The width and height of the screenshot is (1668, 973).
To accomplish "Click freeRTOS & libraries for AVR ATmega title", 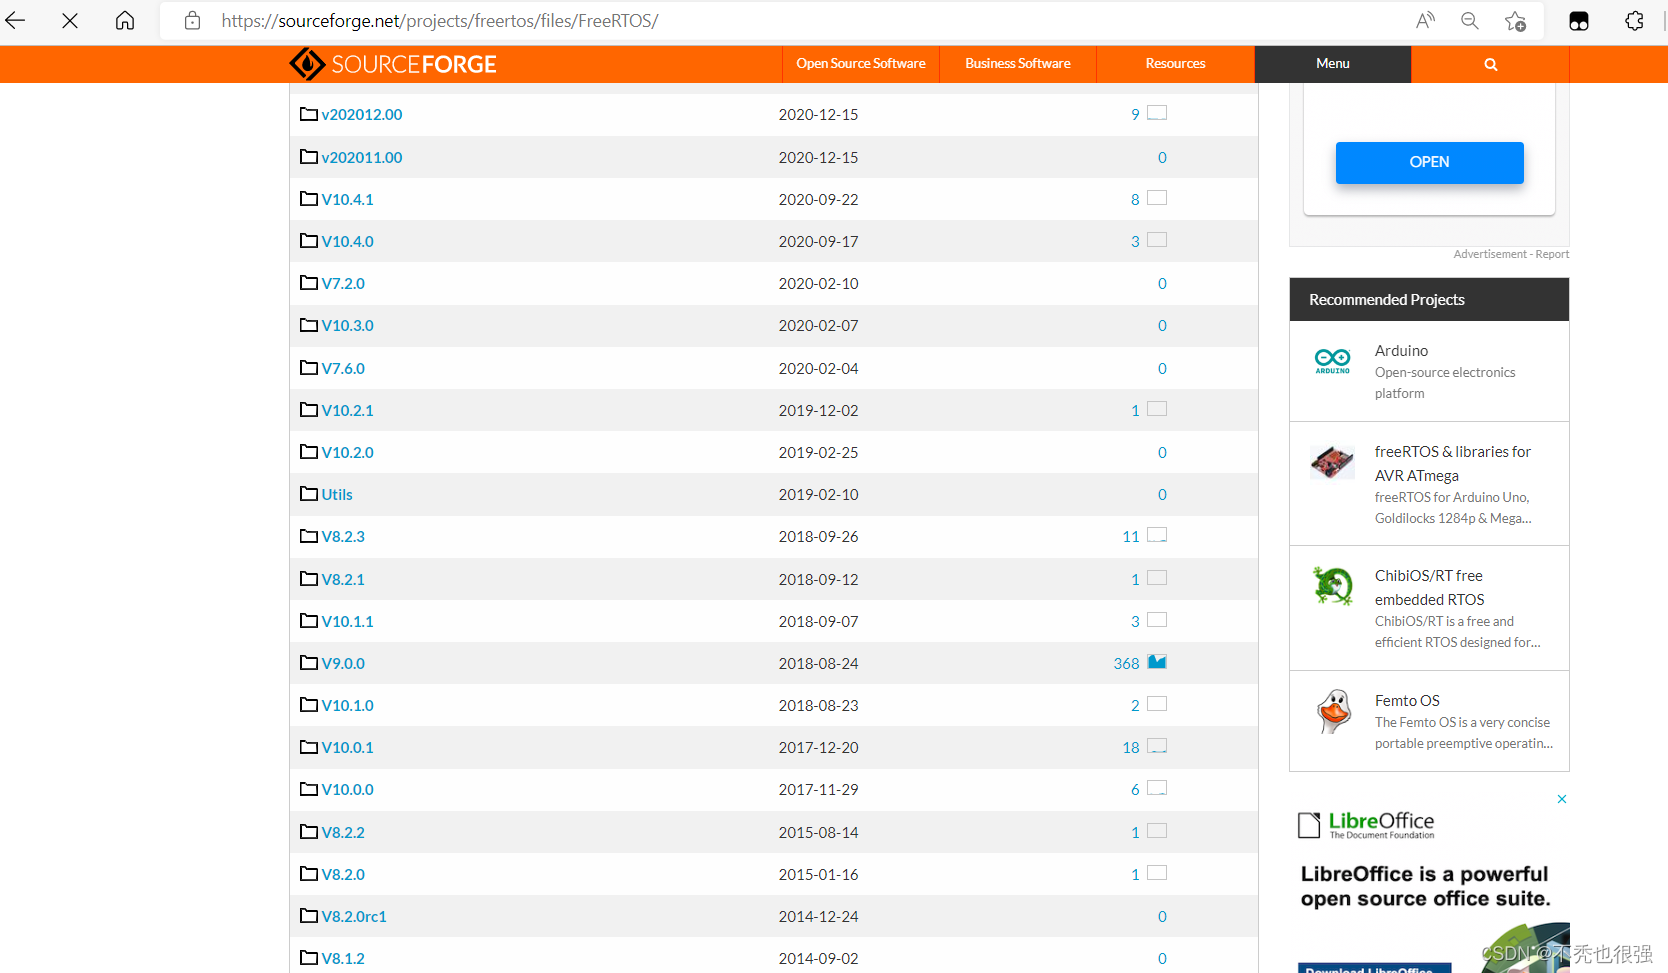I will click(x=1452, y=463).
